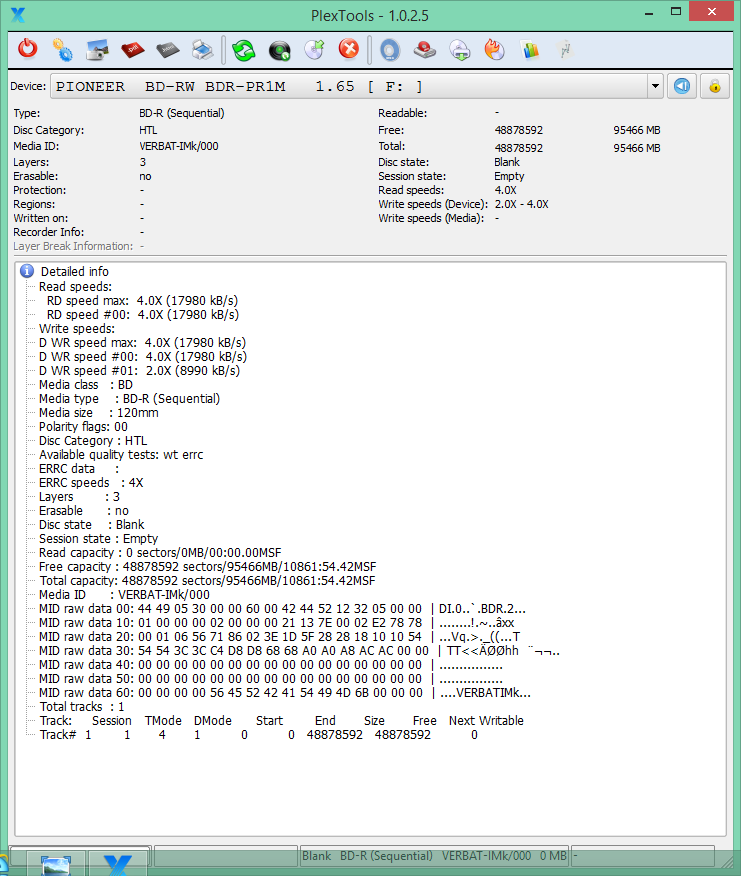Select the Read speeds tree node
Viewport: 741px width, 876px height.
tap(75, 287)
